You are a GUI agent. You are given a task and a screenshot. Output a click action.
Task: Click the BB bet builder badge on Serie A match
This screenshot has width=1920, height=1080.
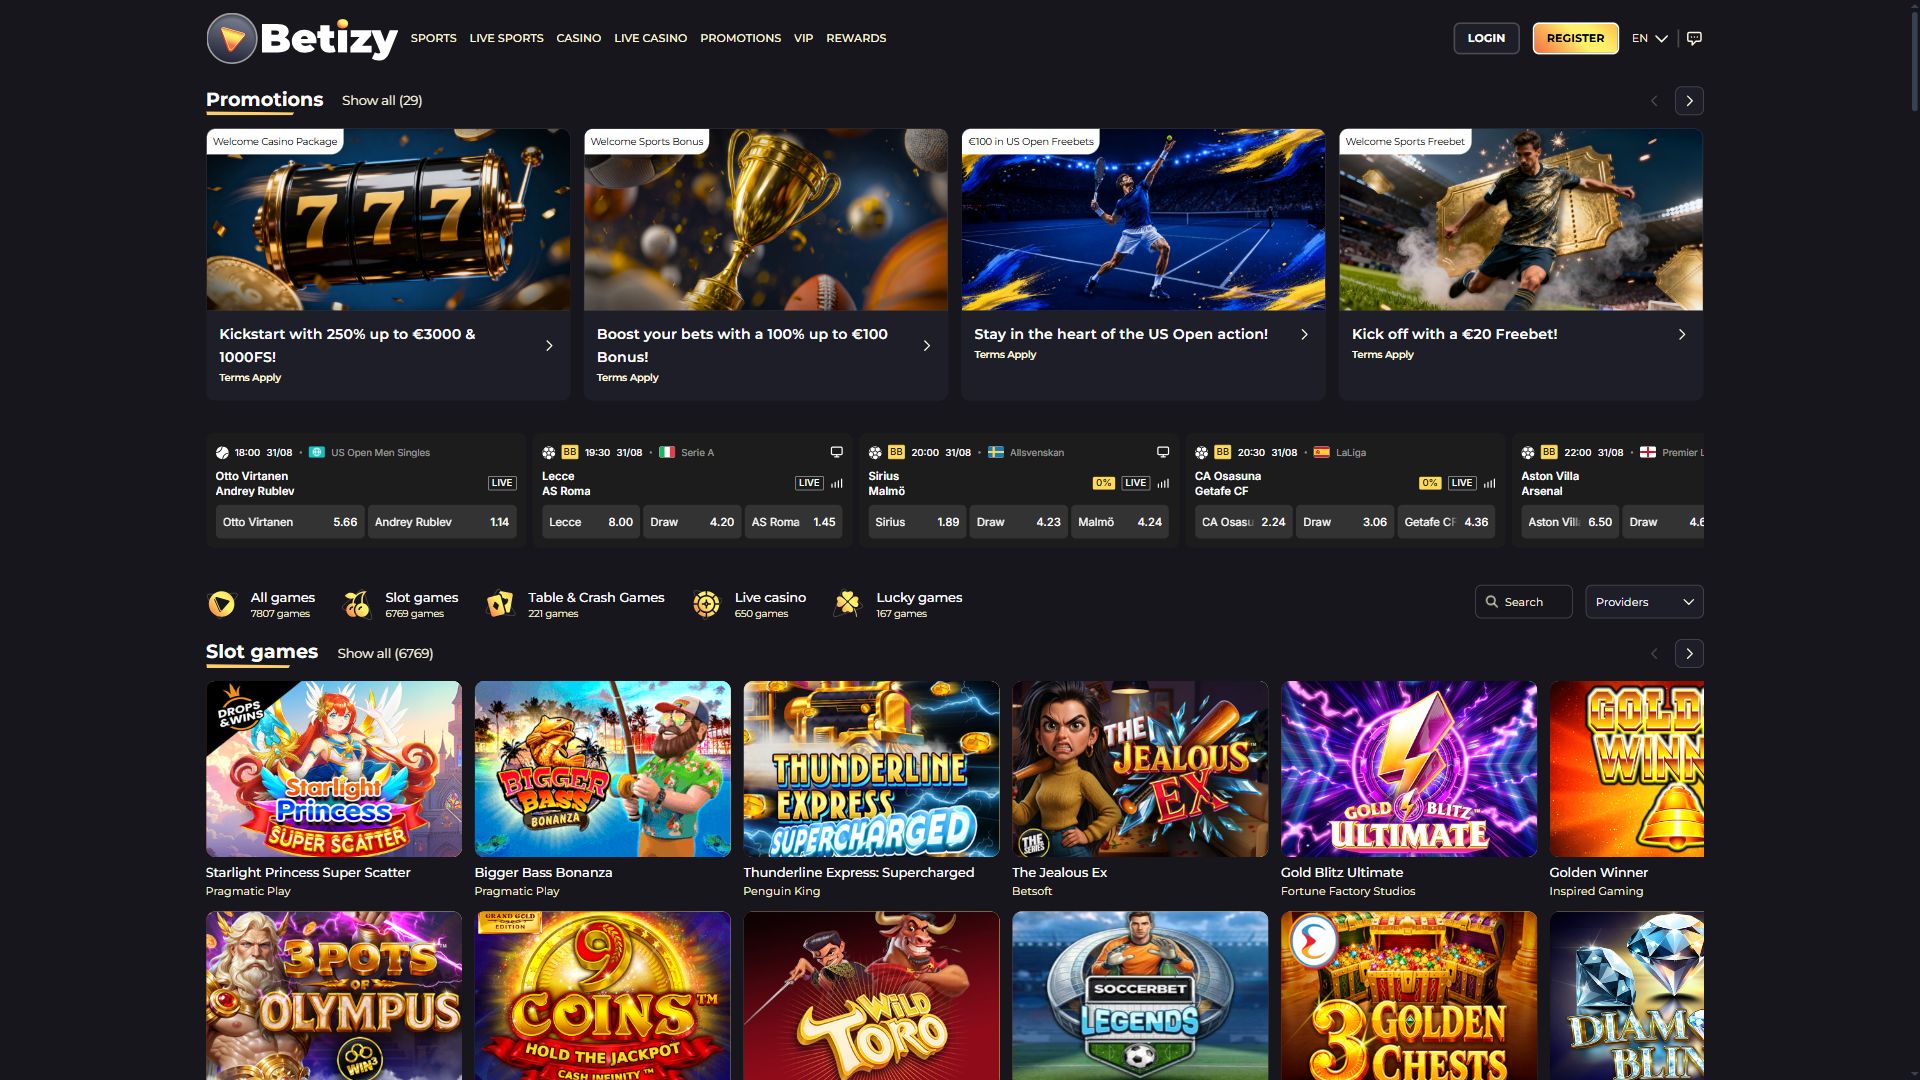(570, 452)
